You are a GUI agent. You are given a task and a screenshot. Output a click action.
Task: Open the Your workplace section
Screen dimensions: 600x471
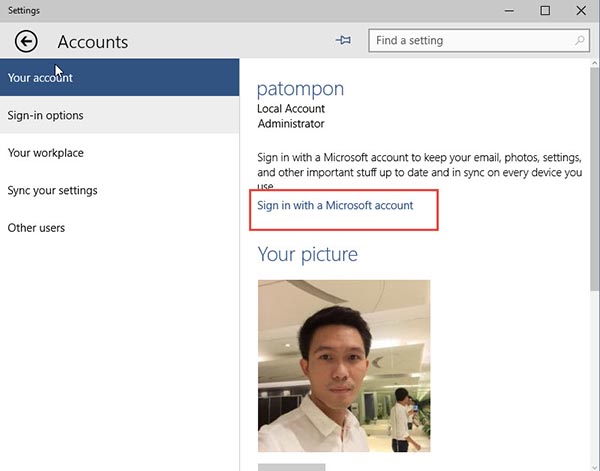tap(119, 152)
